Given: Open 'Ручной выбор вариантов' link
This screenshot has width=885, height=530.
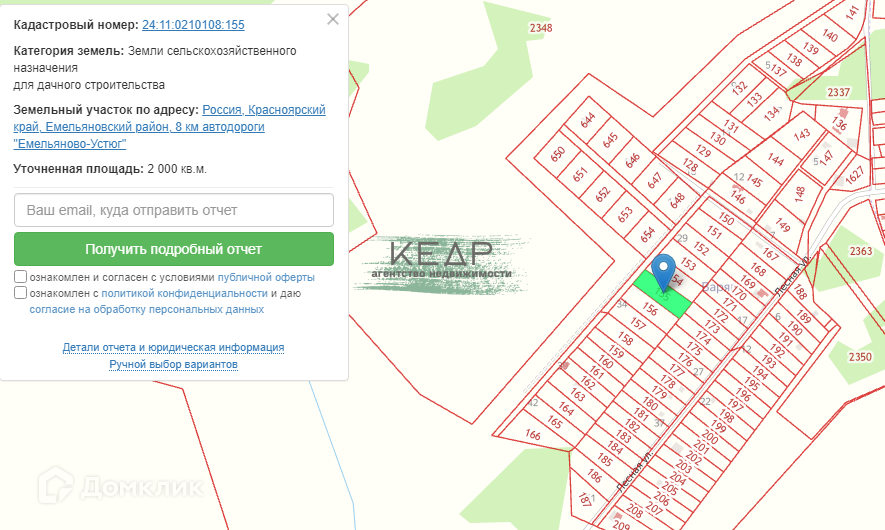Looking at the screenshot, I should click(x=173, y=364).
